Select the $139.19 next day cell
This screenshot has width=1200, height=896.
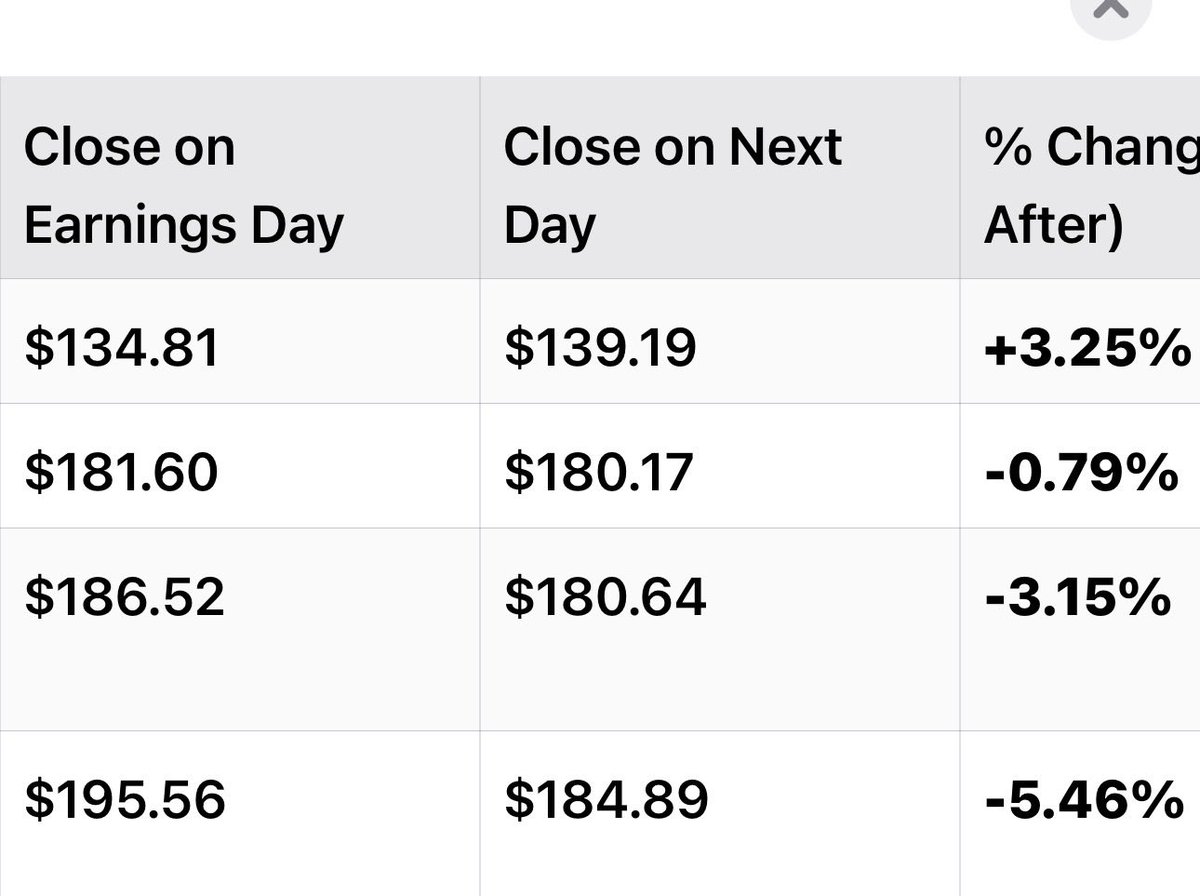[720, 341]
